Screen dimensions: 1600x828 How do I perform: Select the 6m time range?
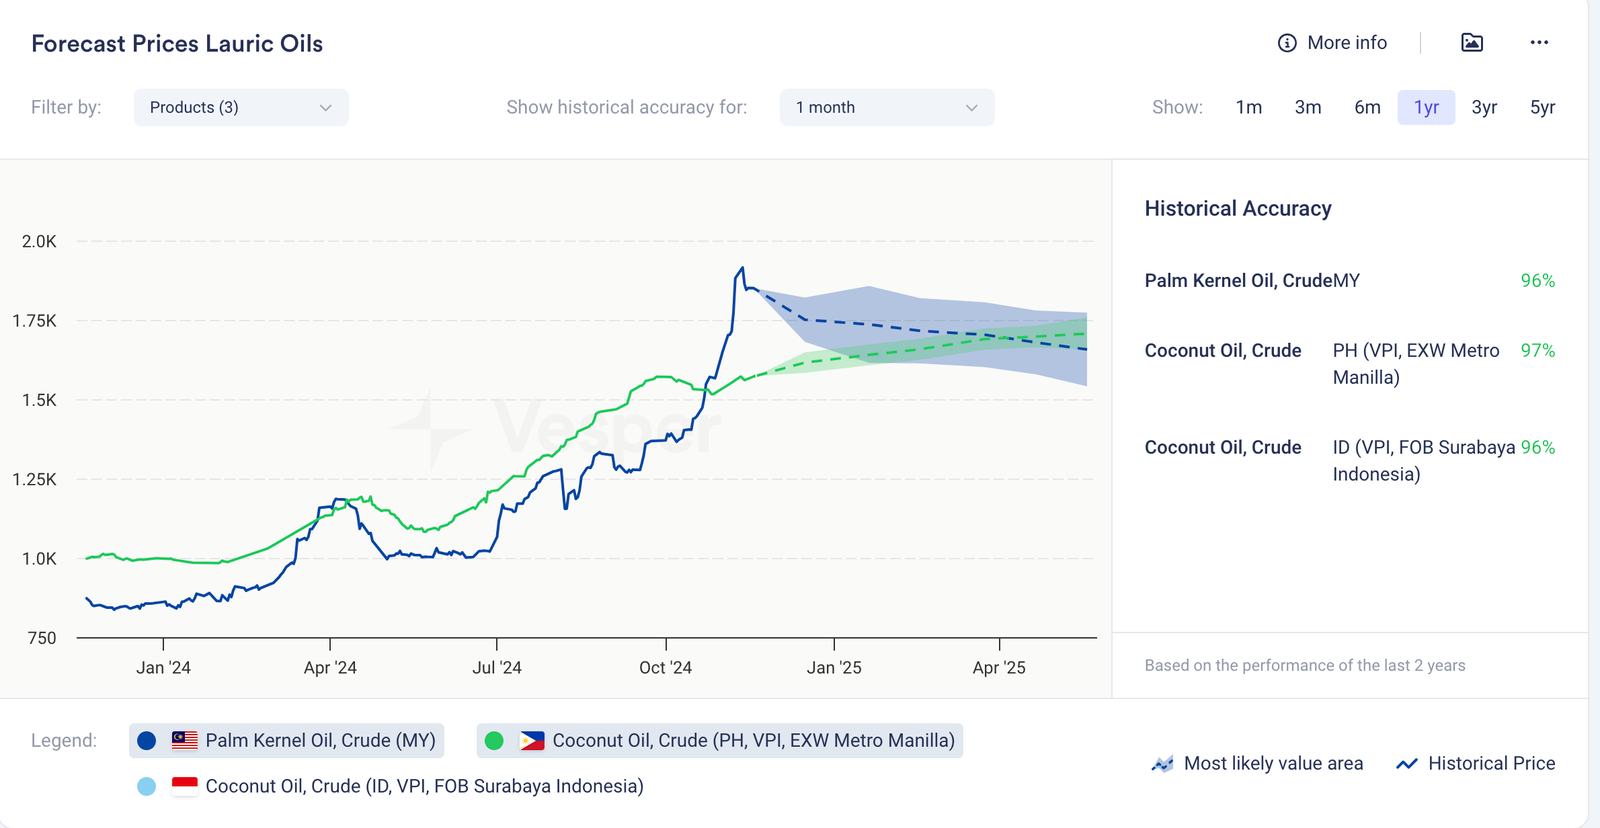(1367, 108)
